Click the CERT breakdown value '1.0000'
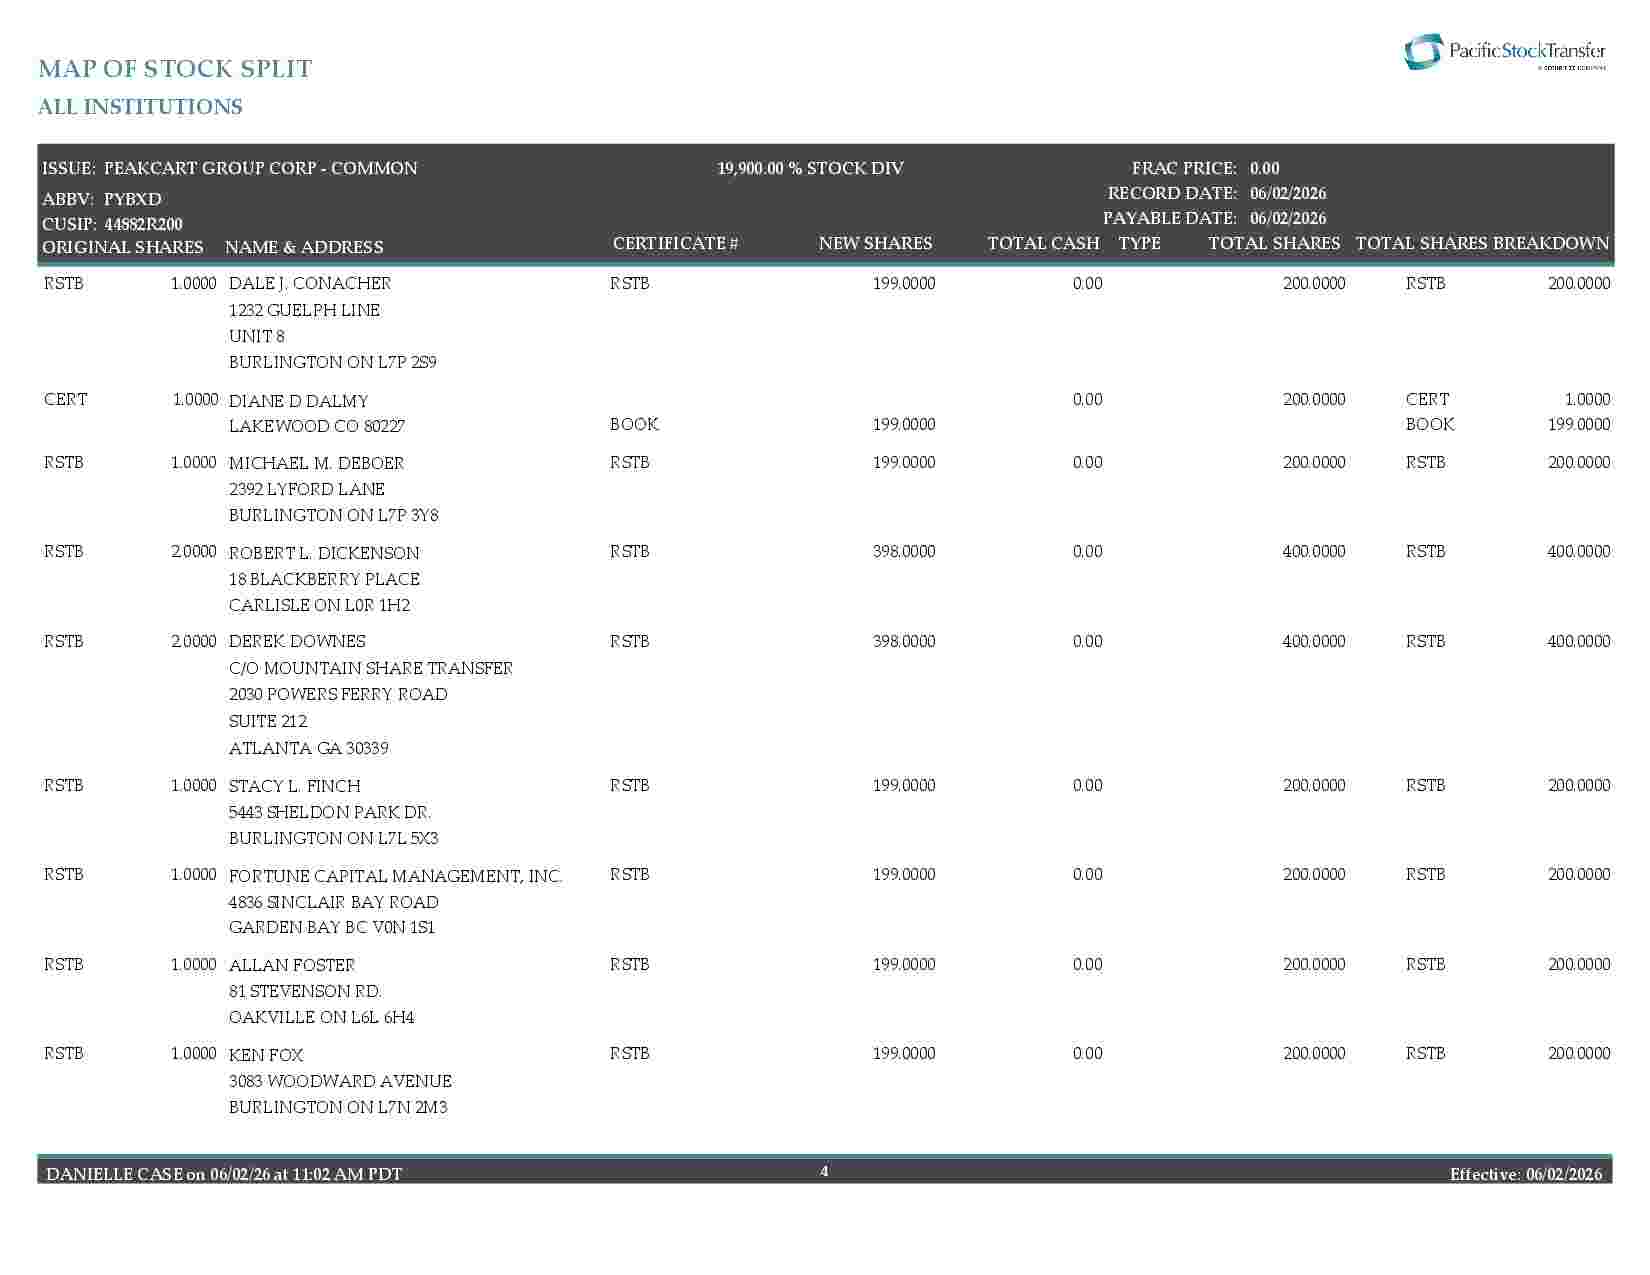 [1587, 399]
